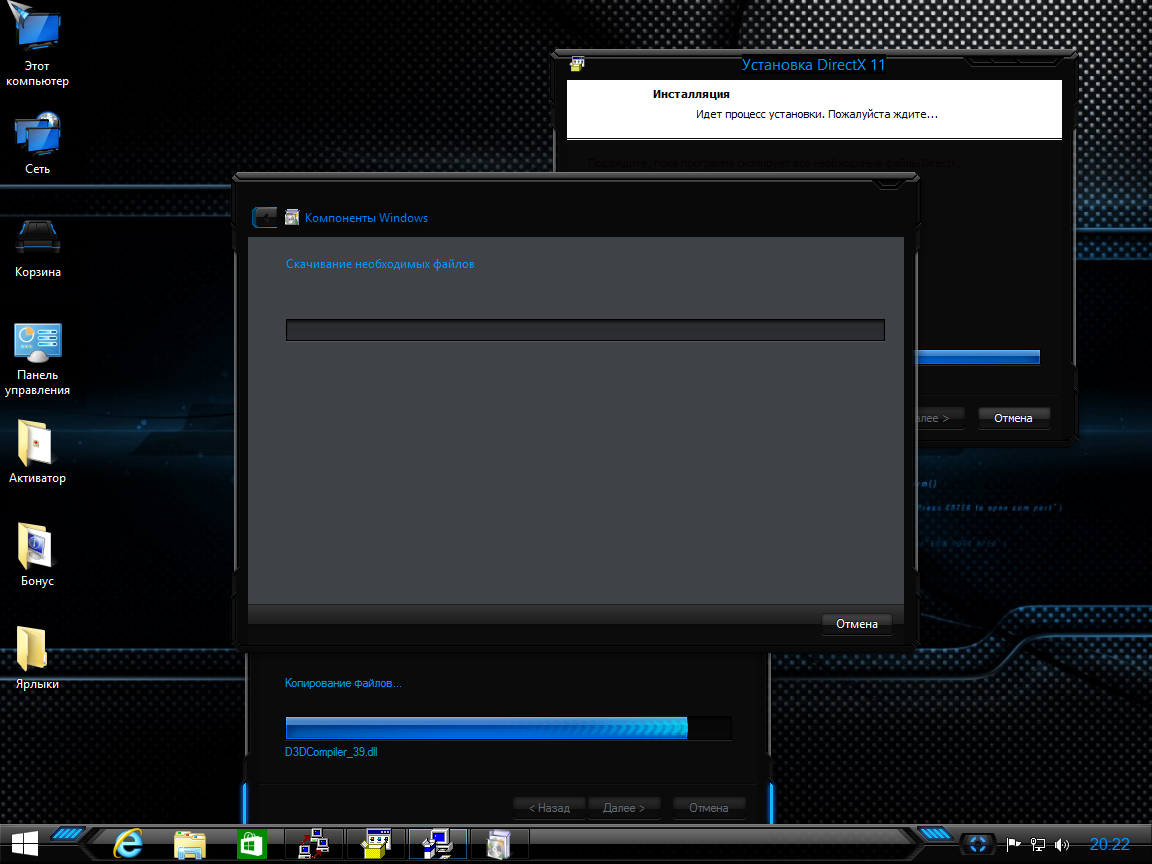Click Копирование файлов... status text

[343, 683]
